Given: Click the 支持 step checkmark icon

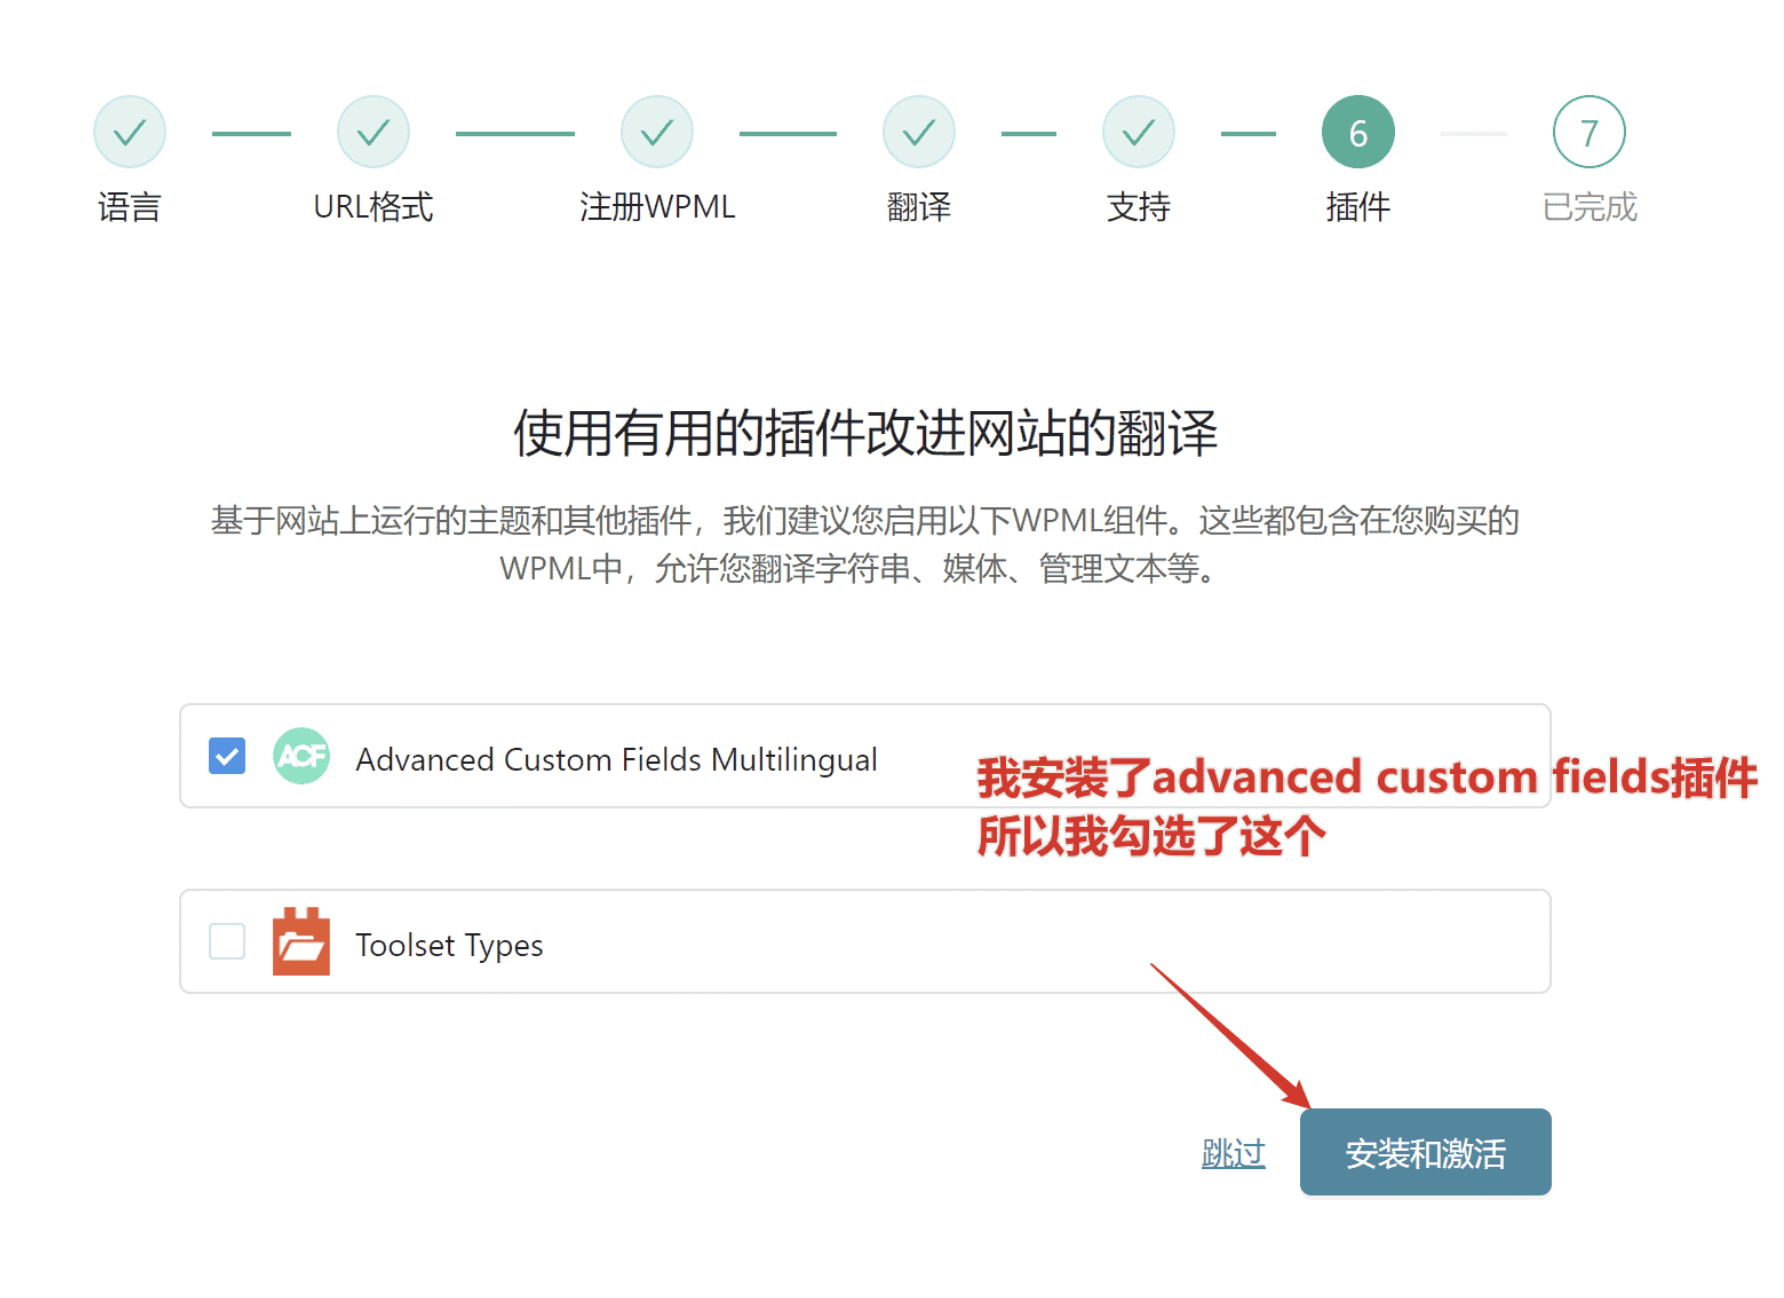Looking at the screenshot, I should click(x=1139, y=130).
